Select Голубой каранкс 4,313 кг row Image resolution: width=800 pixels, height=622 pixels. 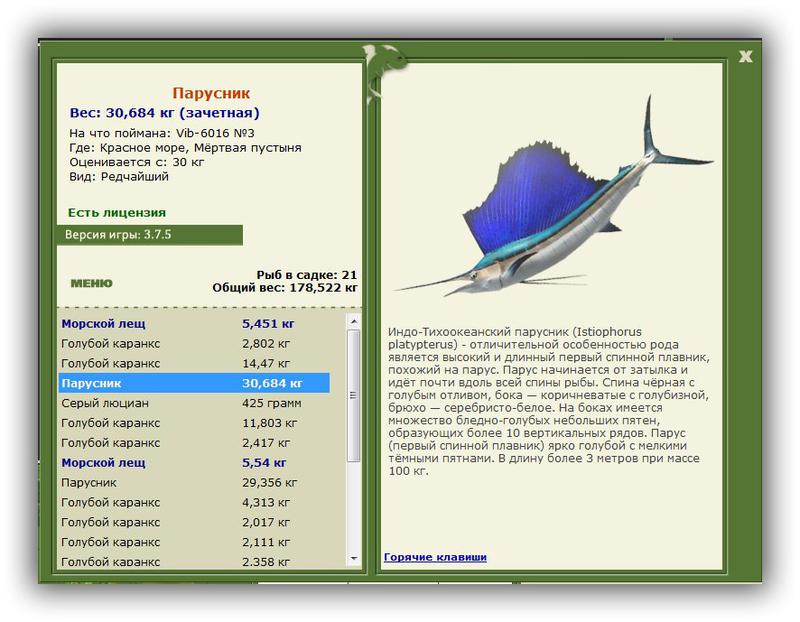click(x=194, y=503)
